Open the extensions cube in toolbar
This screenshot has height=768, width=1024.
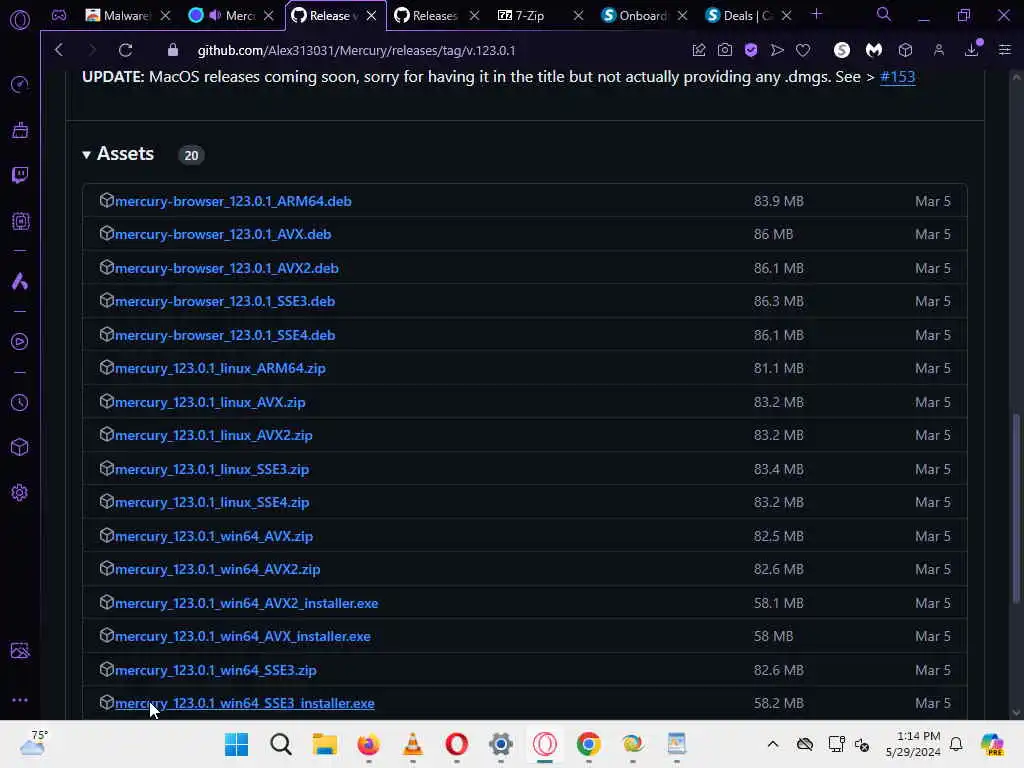point(905,50)
